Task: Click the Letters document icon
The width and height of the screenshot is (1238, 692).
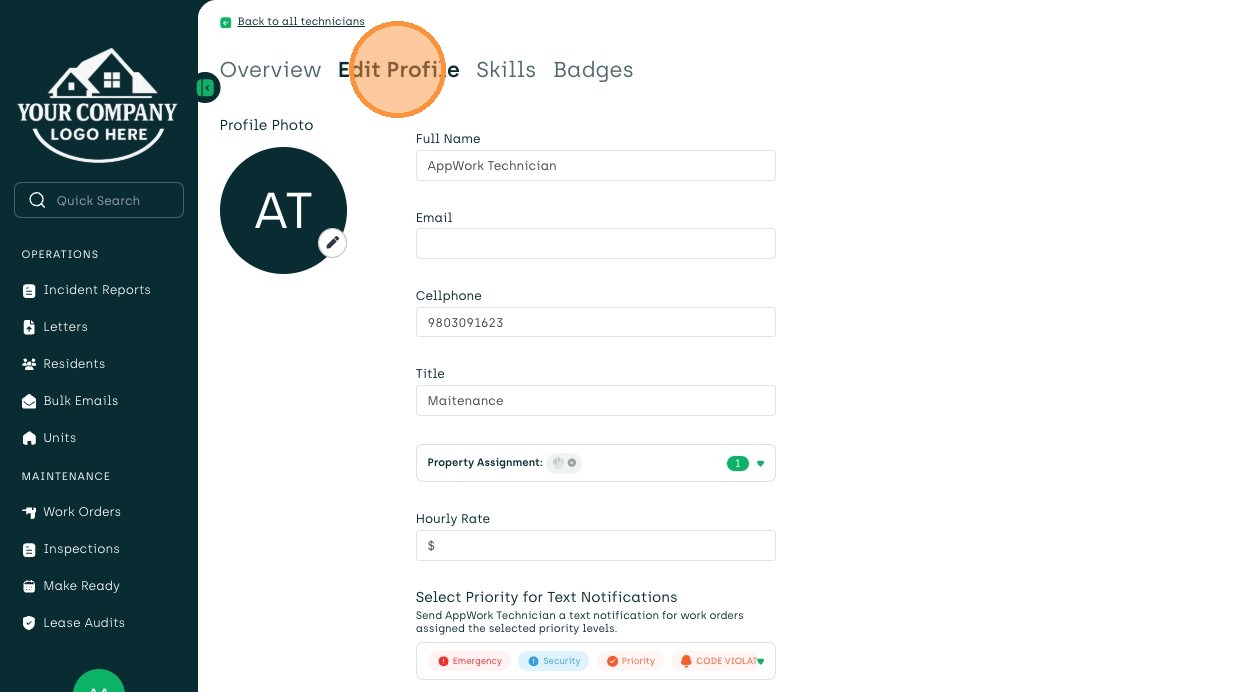Action: click(x=29, y=327)
